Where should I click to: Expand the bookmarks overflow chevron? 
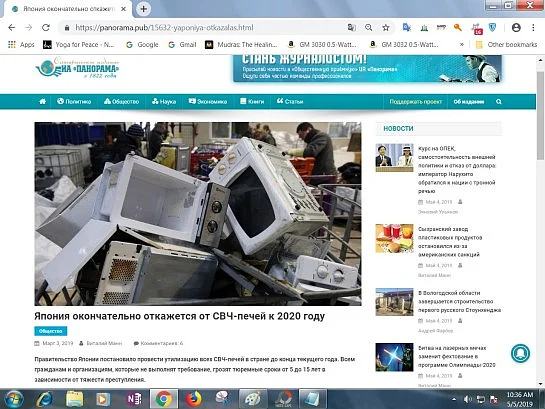462,44
